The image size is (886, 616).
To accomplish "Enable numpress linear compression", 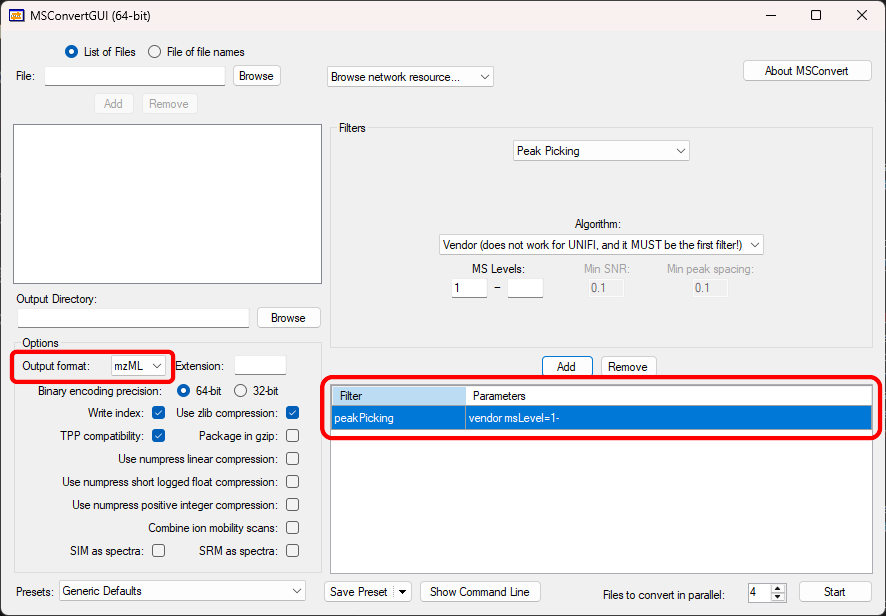I will pos(293,459).
